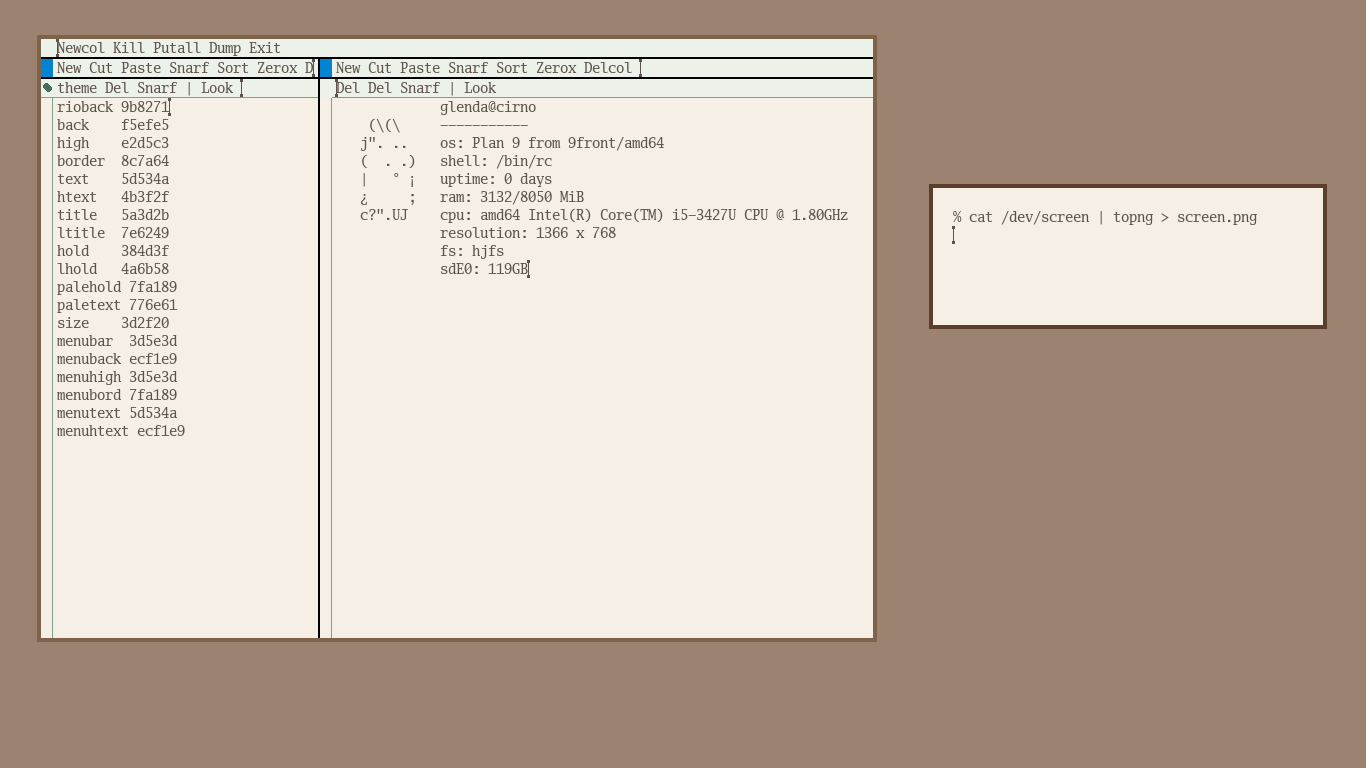Click the rio terminal command line text
The image size is (1366, 768).
click(1105, 217)
